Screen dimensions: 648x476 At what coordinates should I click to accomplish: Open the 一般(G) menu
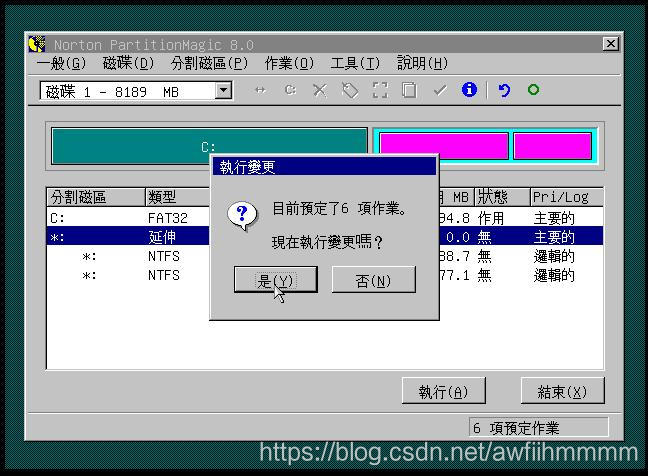coord(61,63)
